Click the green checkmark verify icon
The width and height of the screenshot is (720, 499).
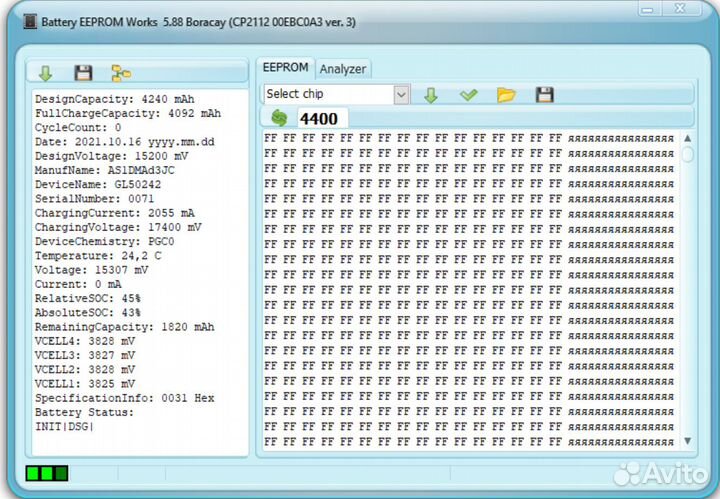click(x=468, y=95)
